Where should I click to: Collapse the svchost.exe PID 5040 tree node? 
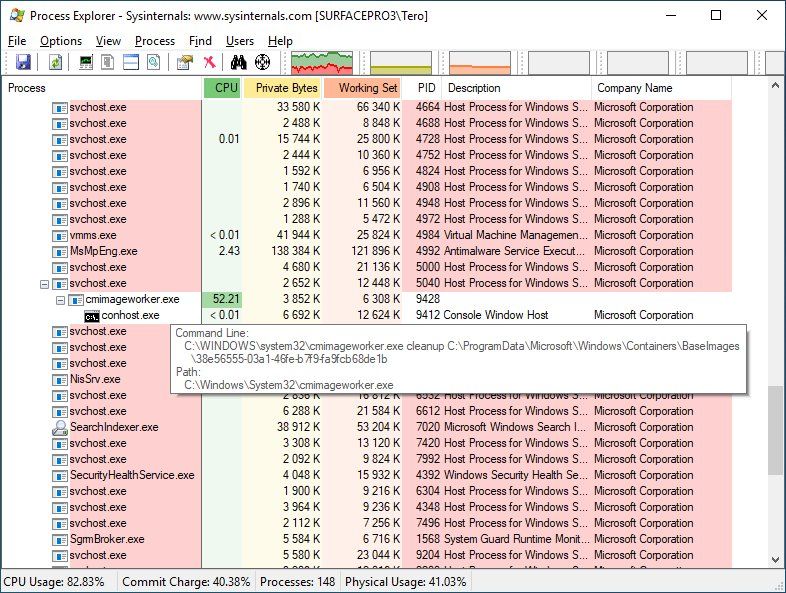(44, 284)
